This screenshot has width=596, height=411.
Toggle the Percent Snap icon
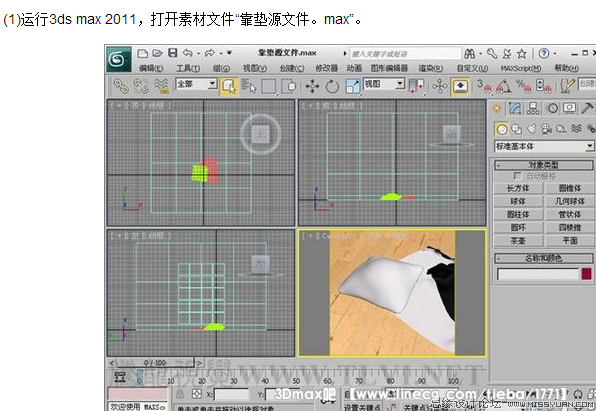523,86
